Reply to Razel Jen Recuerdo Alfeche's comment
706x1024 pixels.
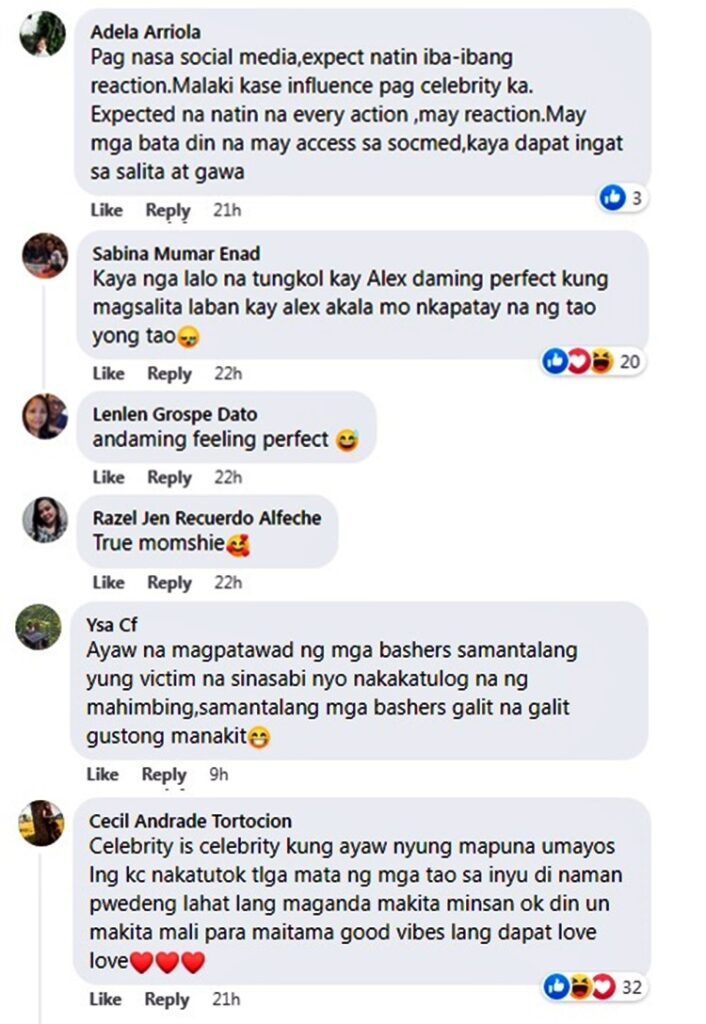click(x=169, y=582)
